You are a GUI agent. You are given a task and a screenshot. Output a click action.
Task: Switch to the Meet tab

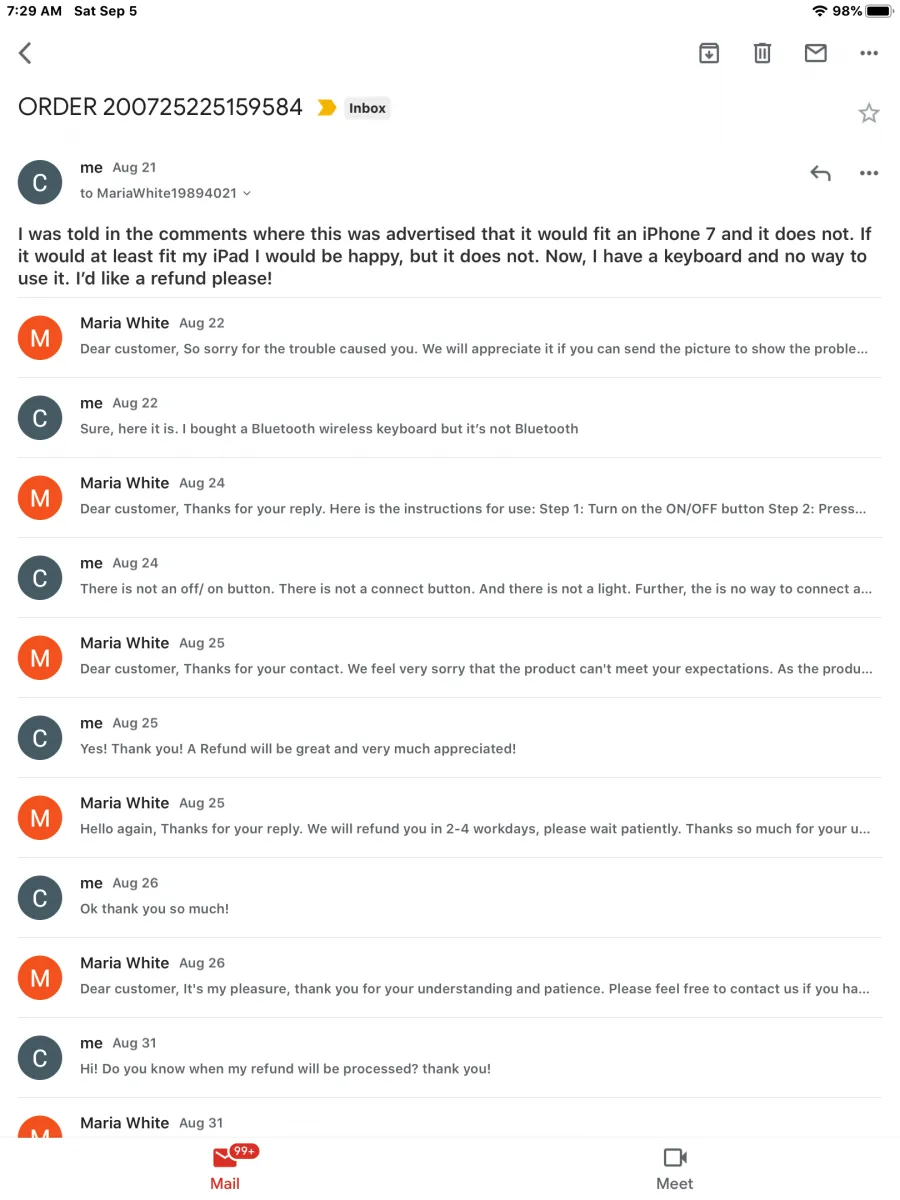(675, 1167)
